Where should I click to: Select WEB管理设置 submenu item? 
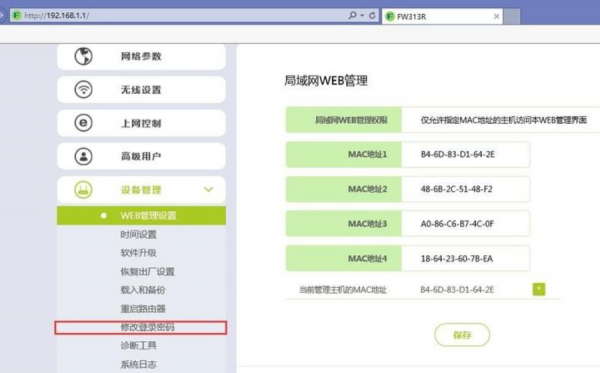(141, 215)
